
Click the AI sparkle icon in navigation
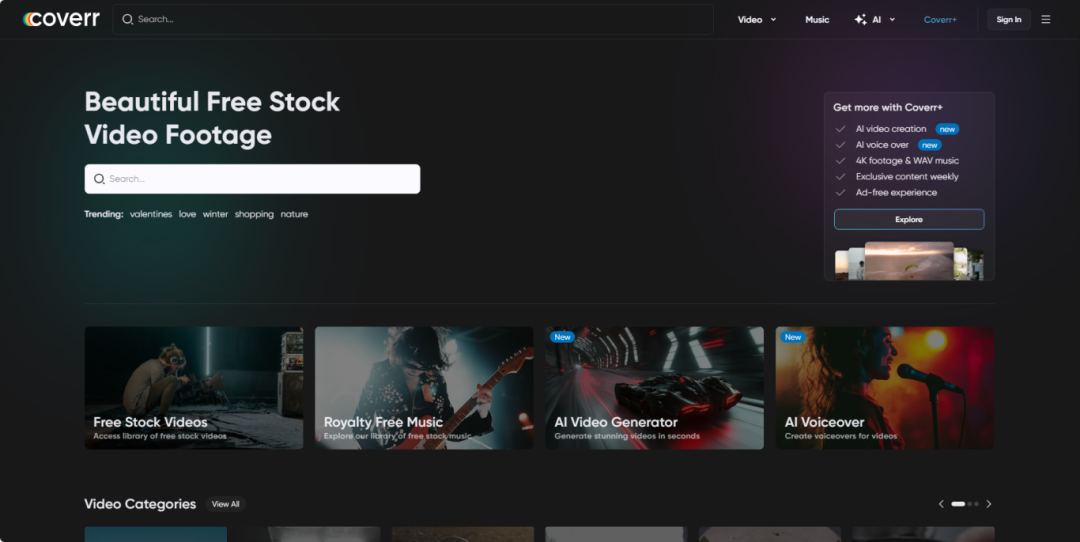pos(860,19)
